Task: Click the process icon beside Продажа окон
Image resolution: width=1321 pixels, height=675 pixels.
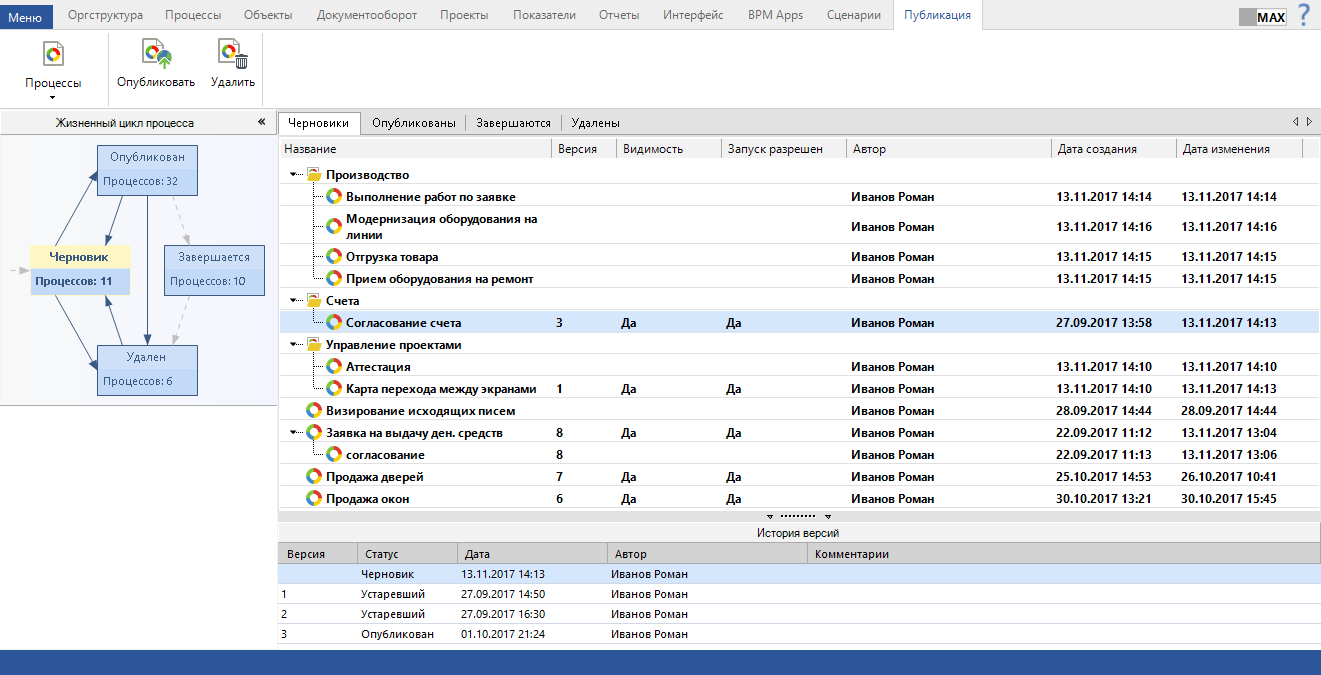Action: click(314, 499)
